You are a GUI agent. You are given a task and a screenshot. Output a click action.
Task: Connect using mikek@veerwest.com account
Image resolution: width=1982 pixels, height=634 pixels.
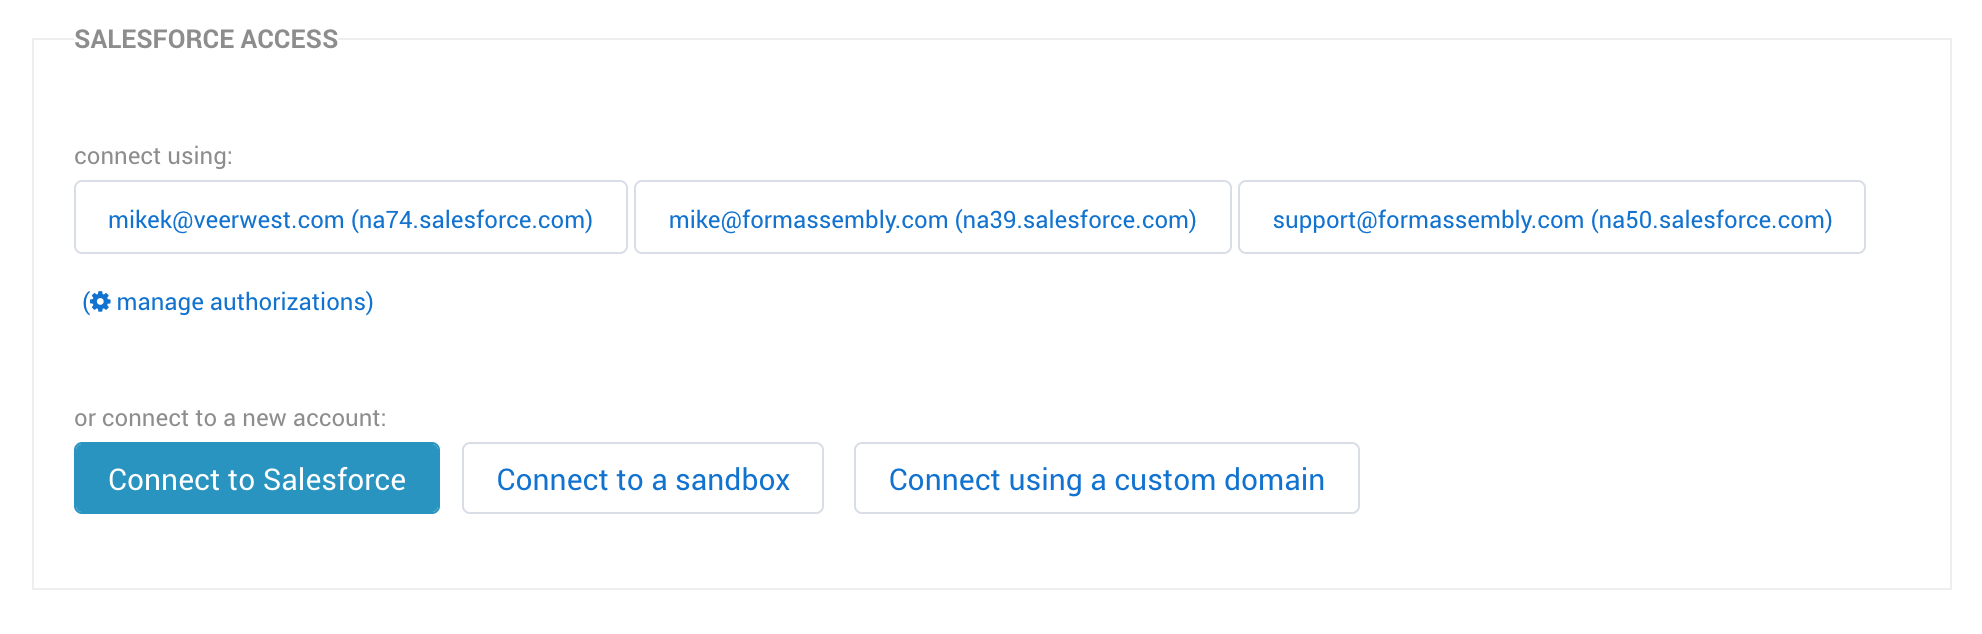(351, 217)
